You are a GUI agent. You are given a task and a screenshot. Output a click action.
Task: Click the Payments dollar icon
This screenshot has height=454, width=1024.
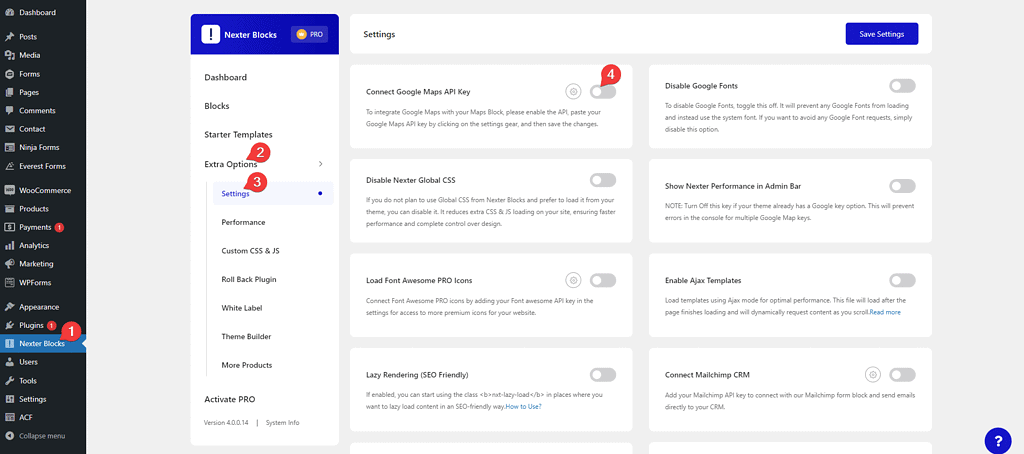10,227
